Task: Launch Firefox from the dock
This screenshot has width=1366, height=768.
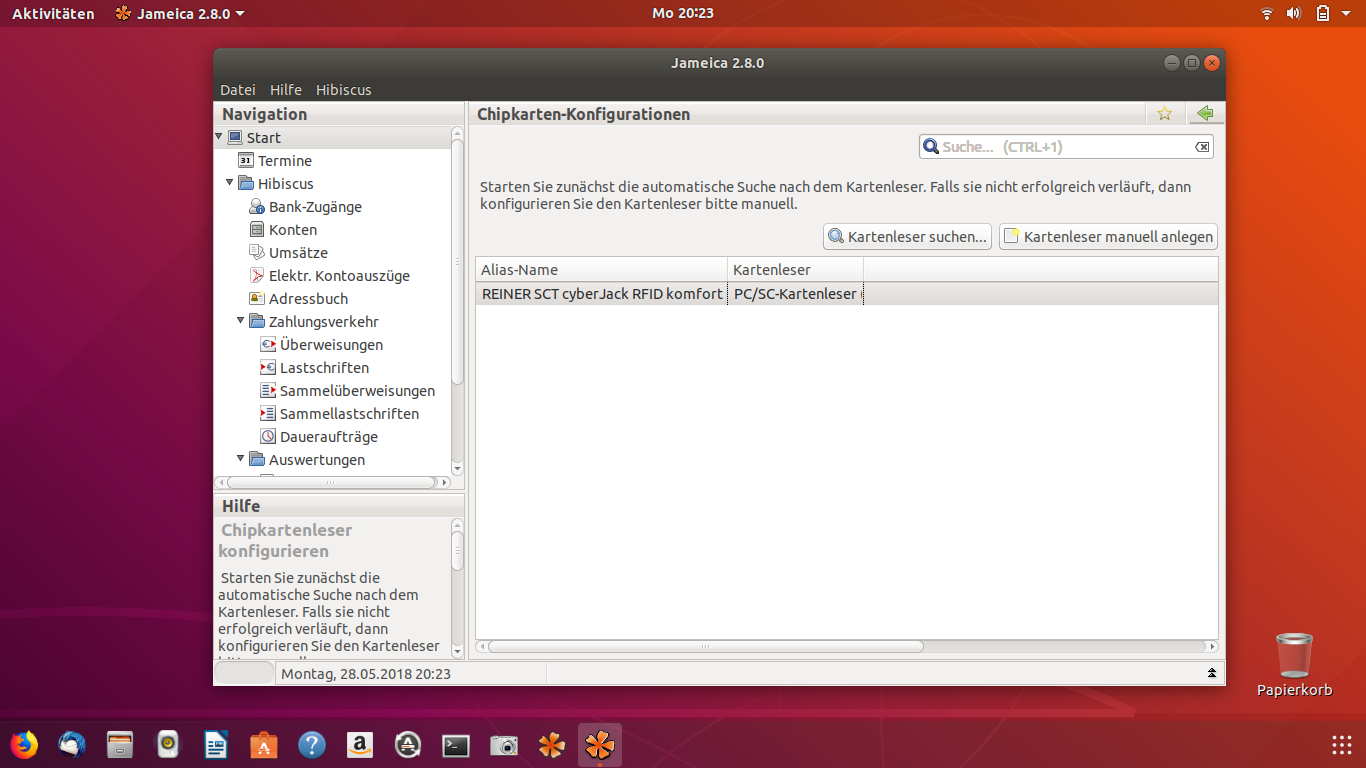Action: [24, 745]
